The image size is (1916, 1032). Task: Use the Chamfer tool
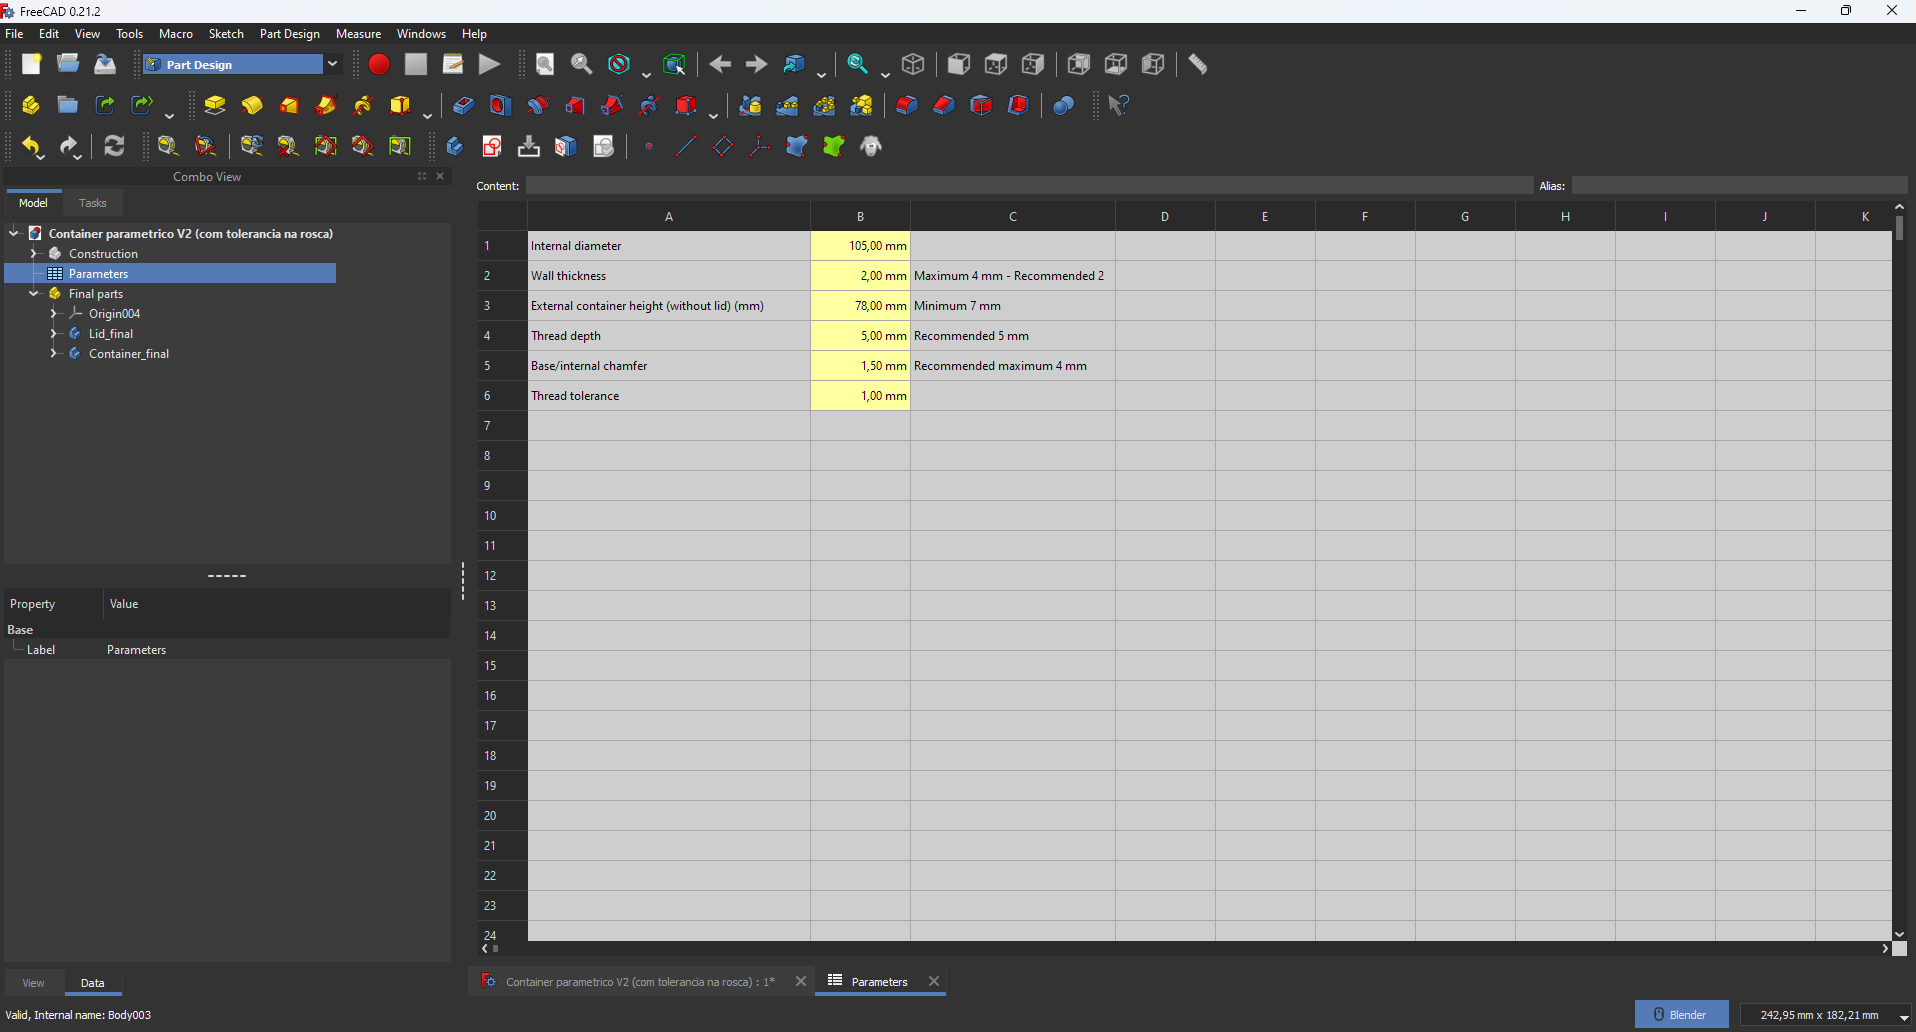pos(943,105)
